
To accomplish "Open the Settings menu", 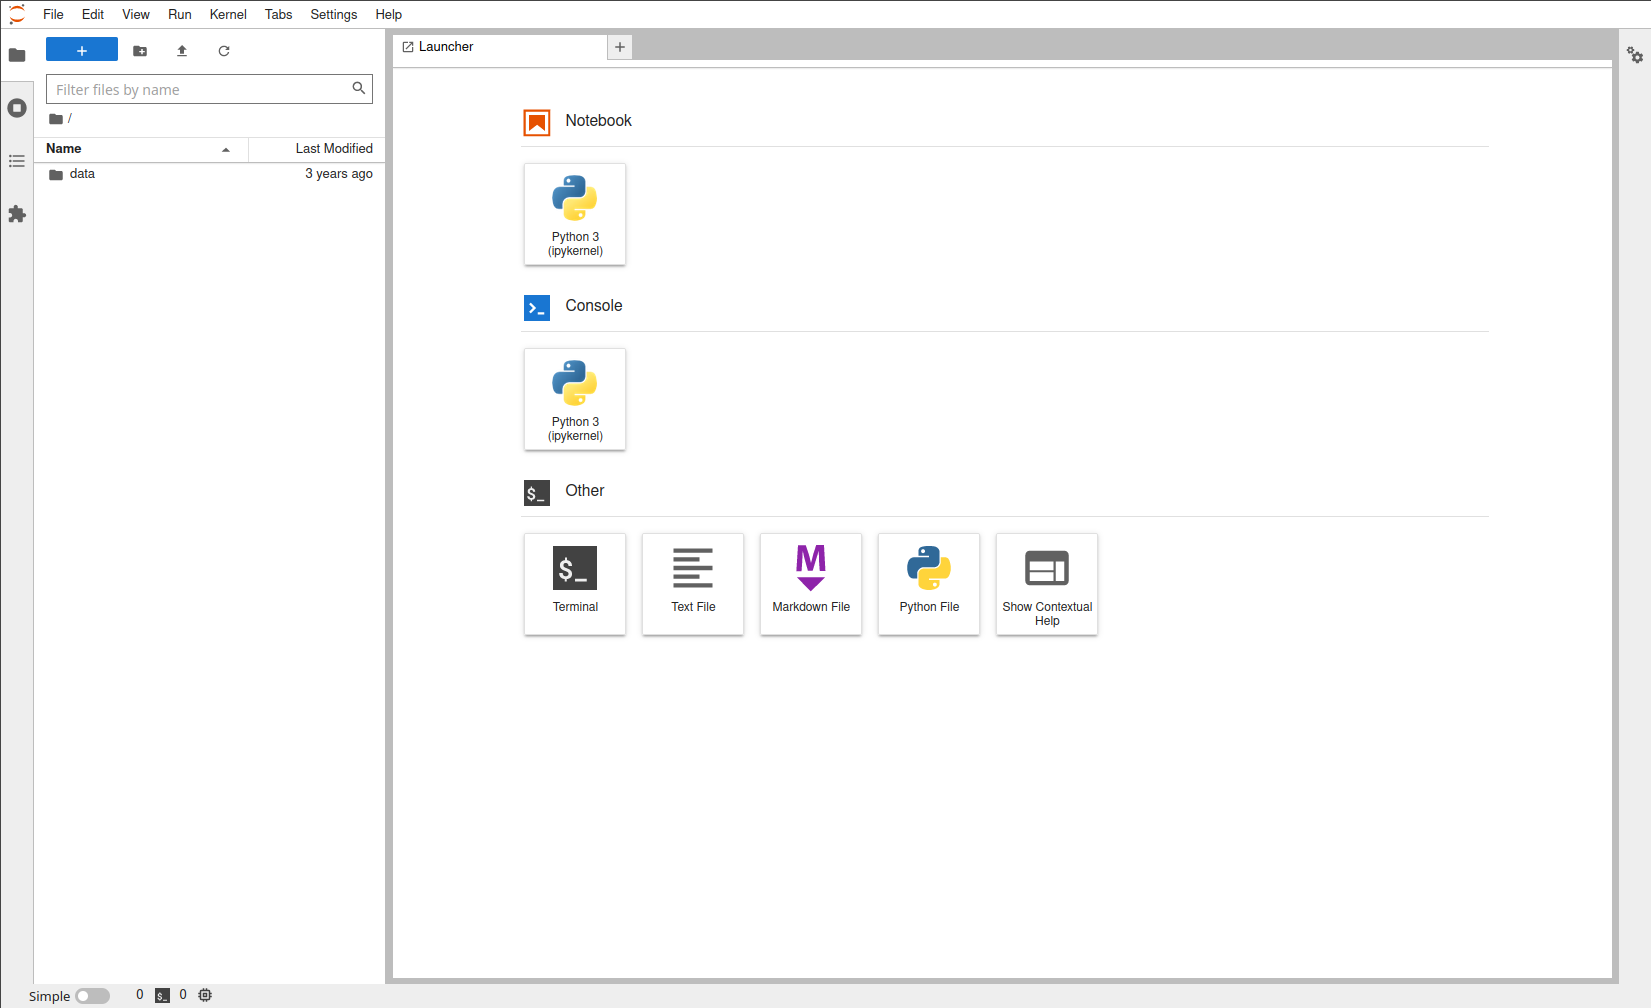I will (x=333, y=15).
